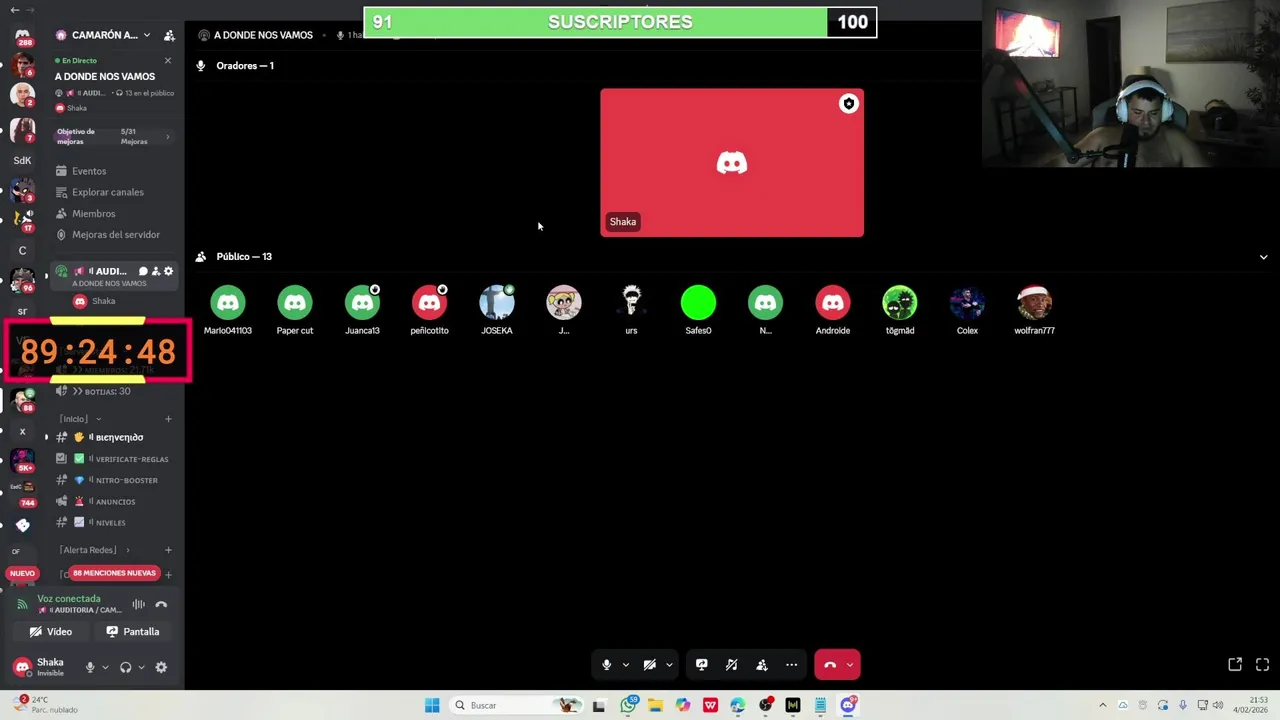
Task: Click the NUEVO servers indicator pill
Action: [x=22, y=573]
